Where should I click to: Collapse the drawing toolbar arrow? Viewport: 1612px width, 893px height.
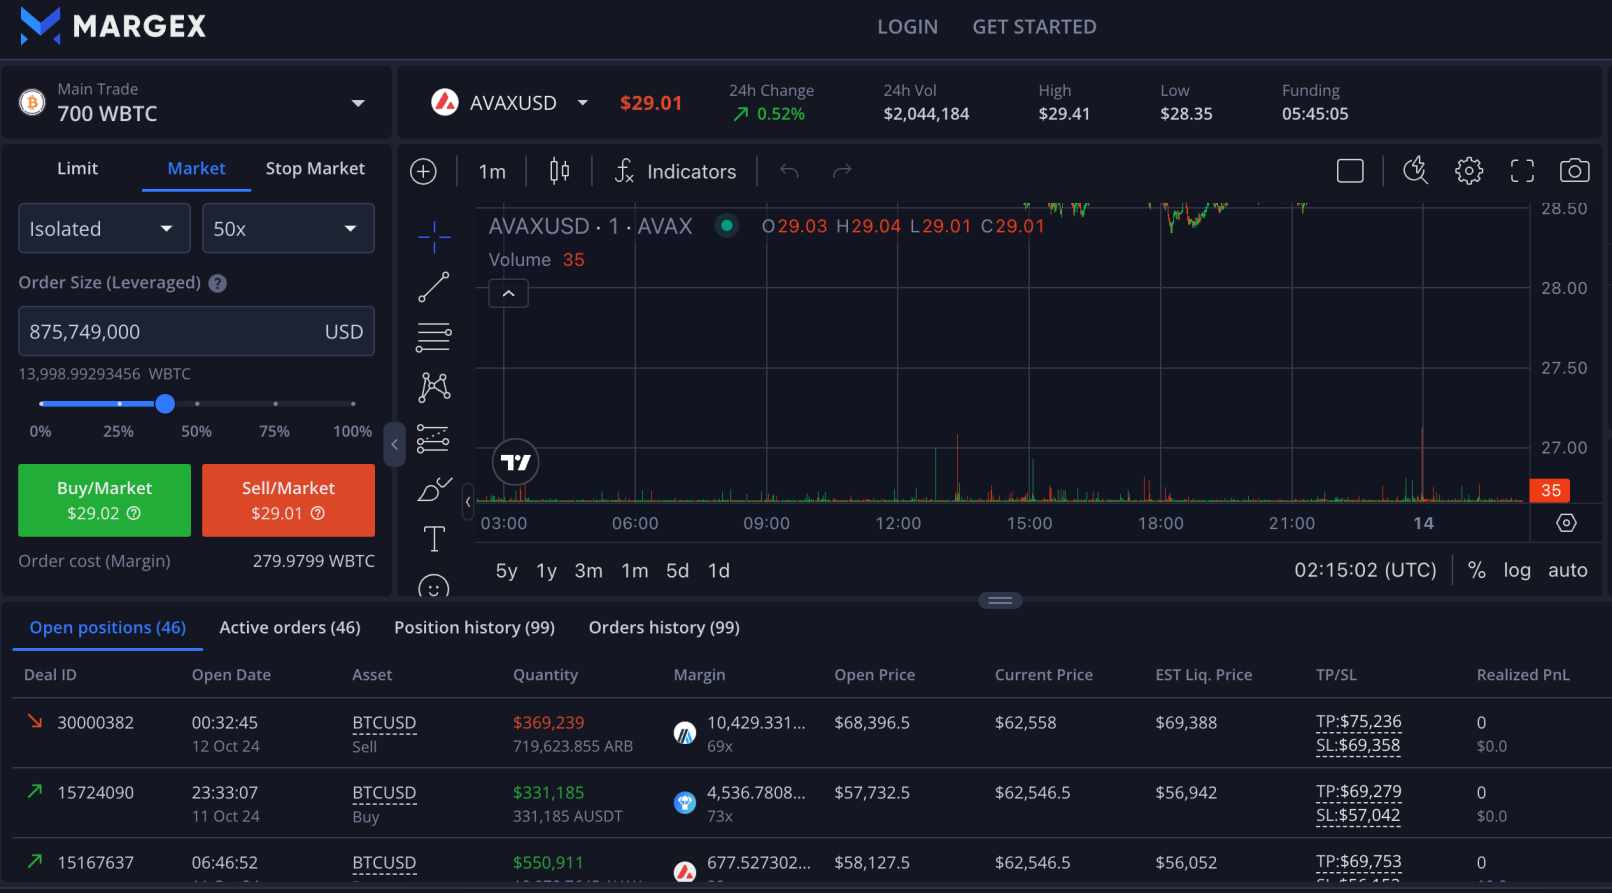468,501
